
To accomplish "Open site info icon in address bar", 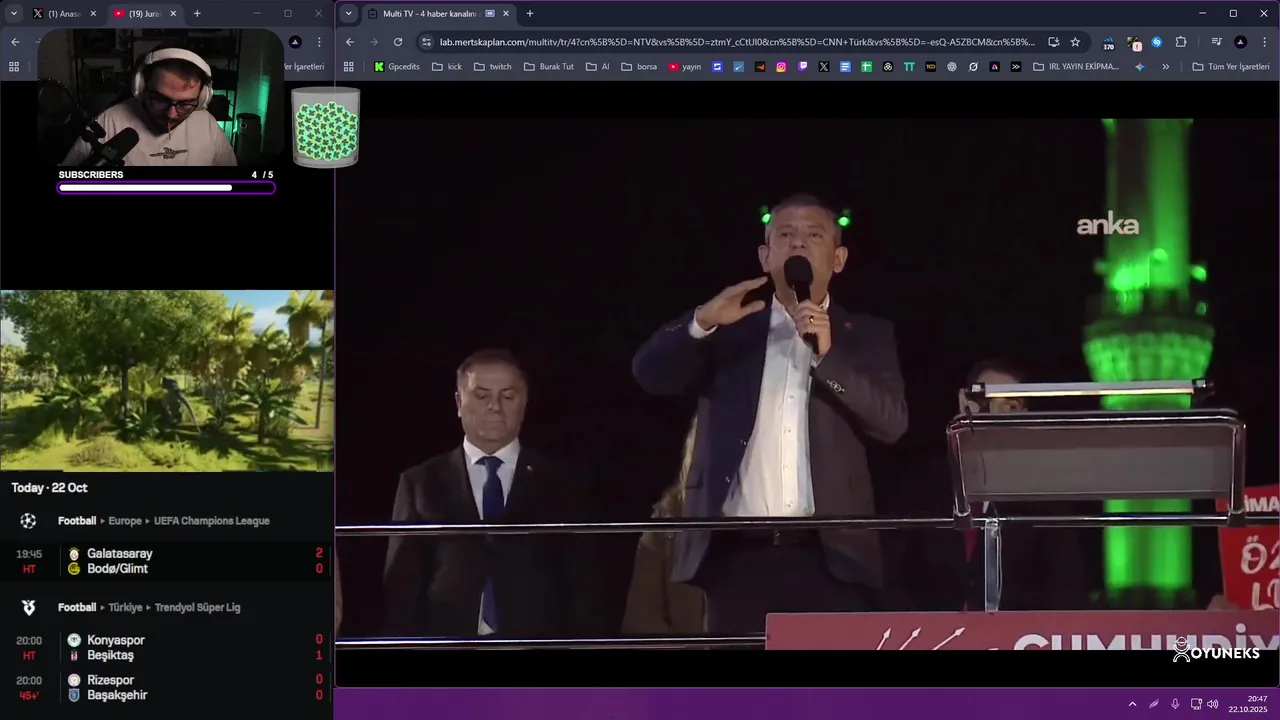I will (x=427, y=42).
